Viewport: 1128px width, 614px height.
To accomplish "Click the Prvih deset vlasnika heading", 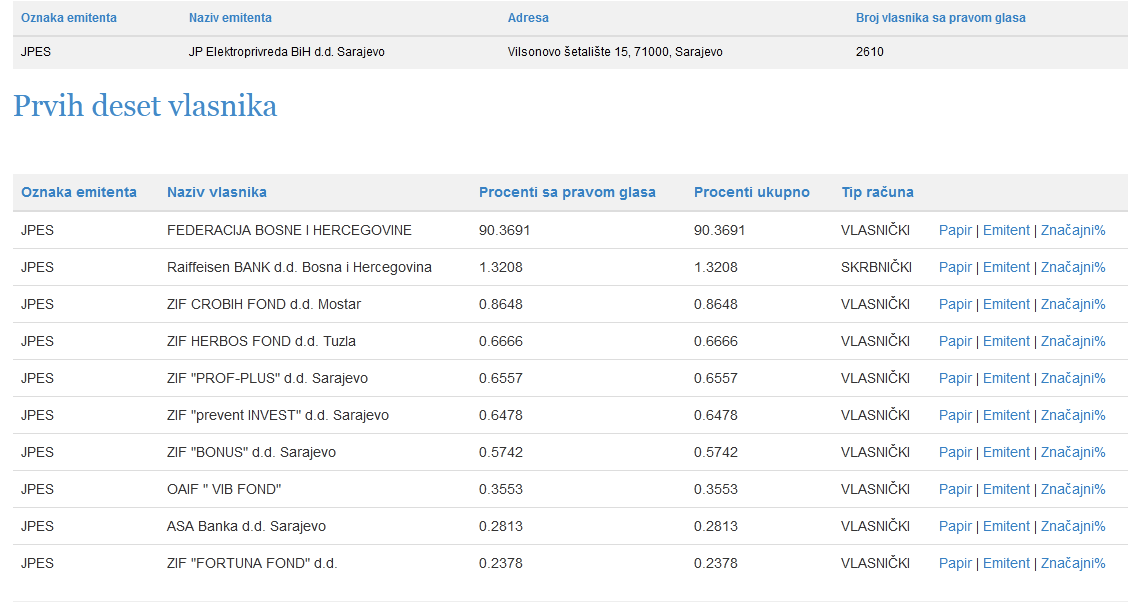I will pos(145,106).
